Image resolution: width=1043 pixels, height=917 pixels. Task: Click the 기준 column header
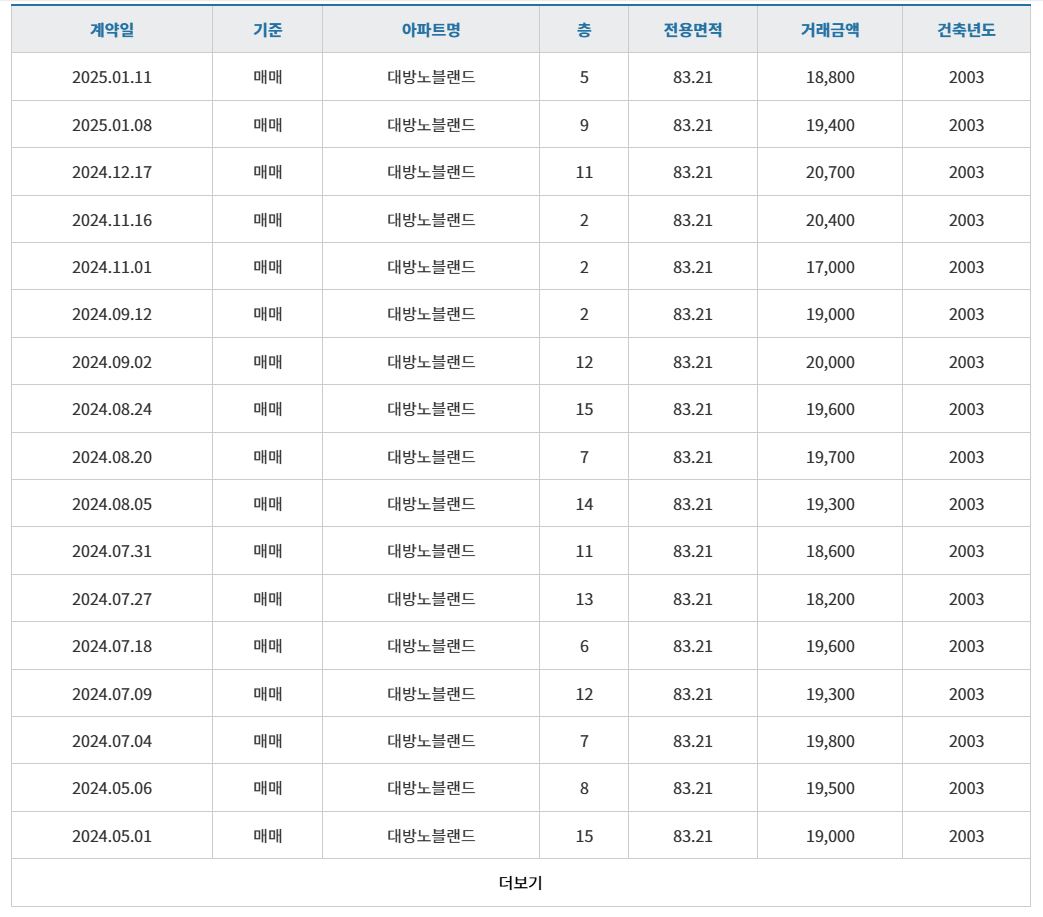(267, 30)
